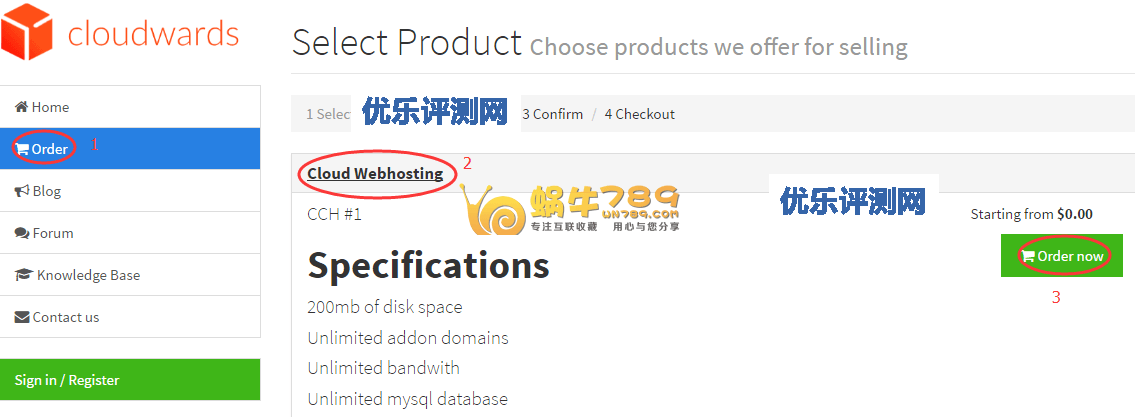1135x417 pixels.
Task: Open the Home sidebar item
Action: click(130, 107)
